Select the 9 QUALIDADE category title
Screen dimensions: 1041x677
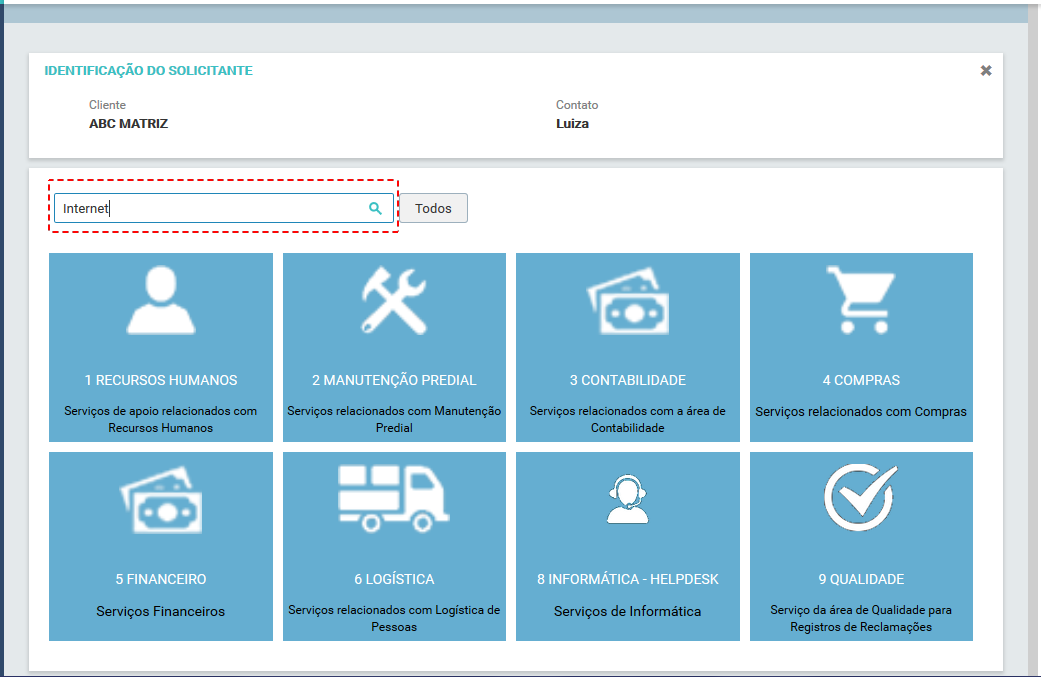click(861, 579)
